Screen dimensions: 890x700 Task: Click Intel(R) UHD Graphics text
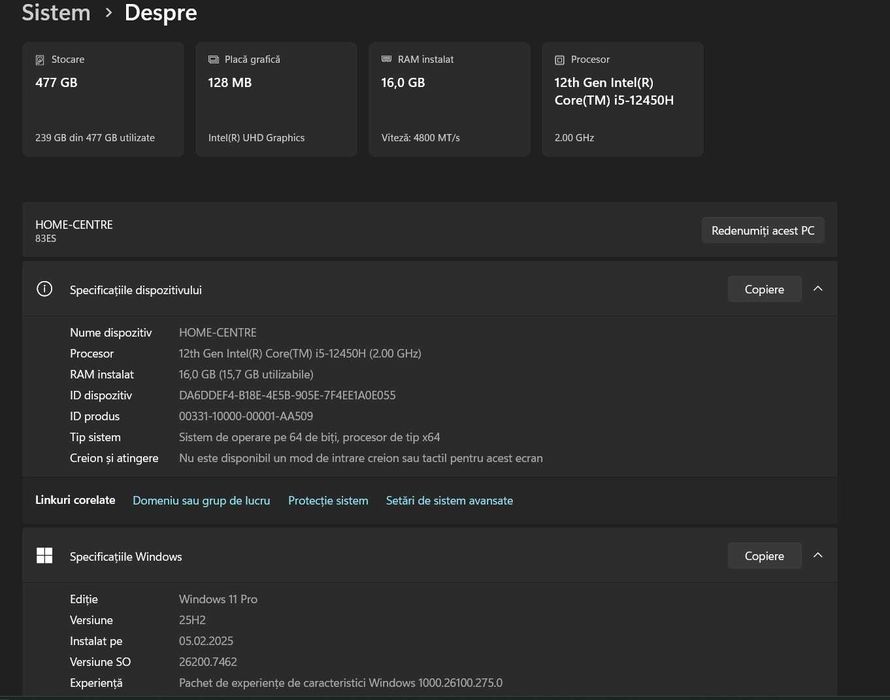[x=257, y=138]
